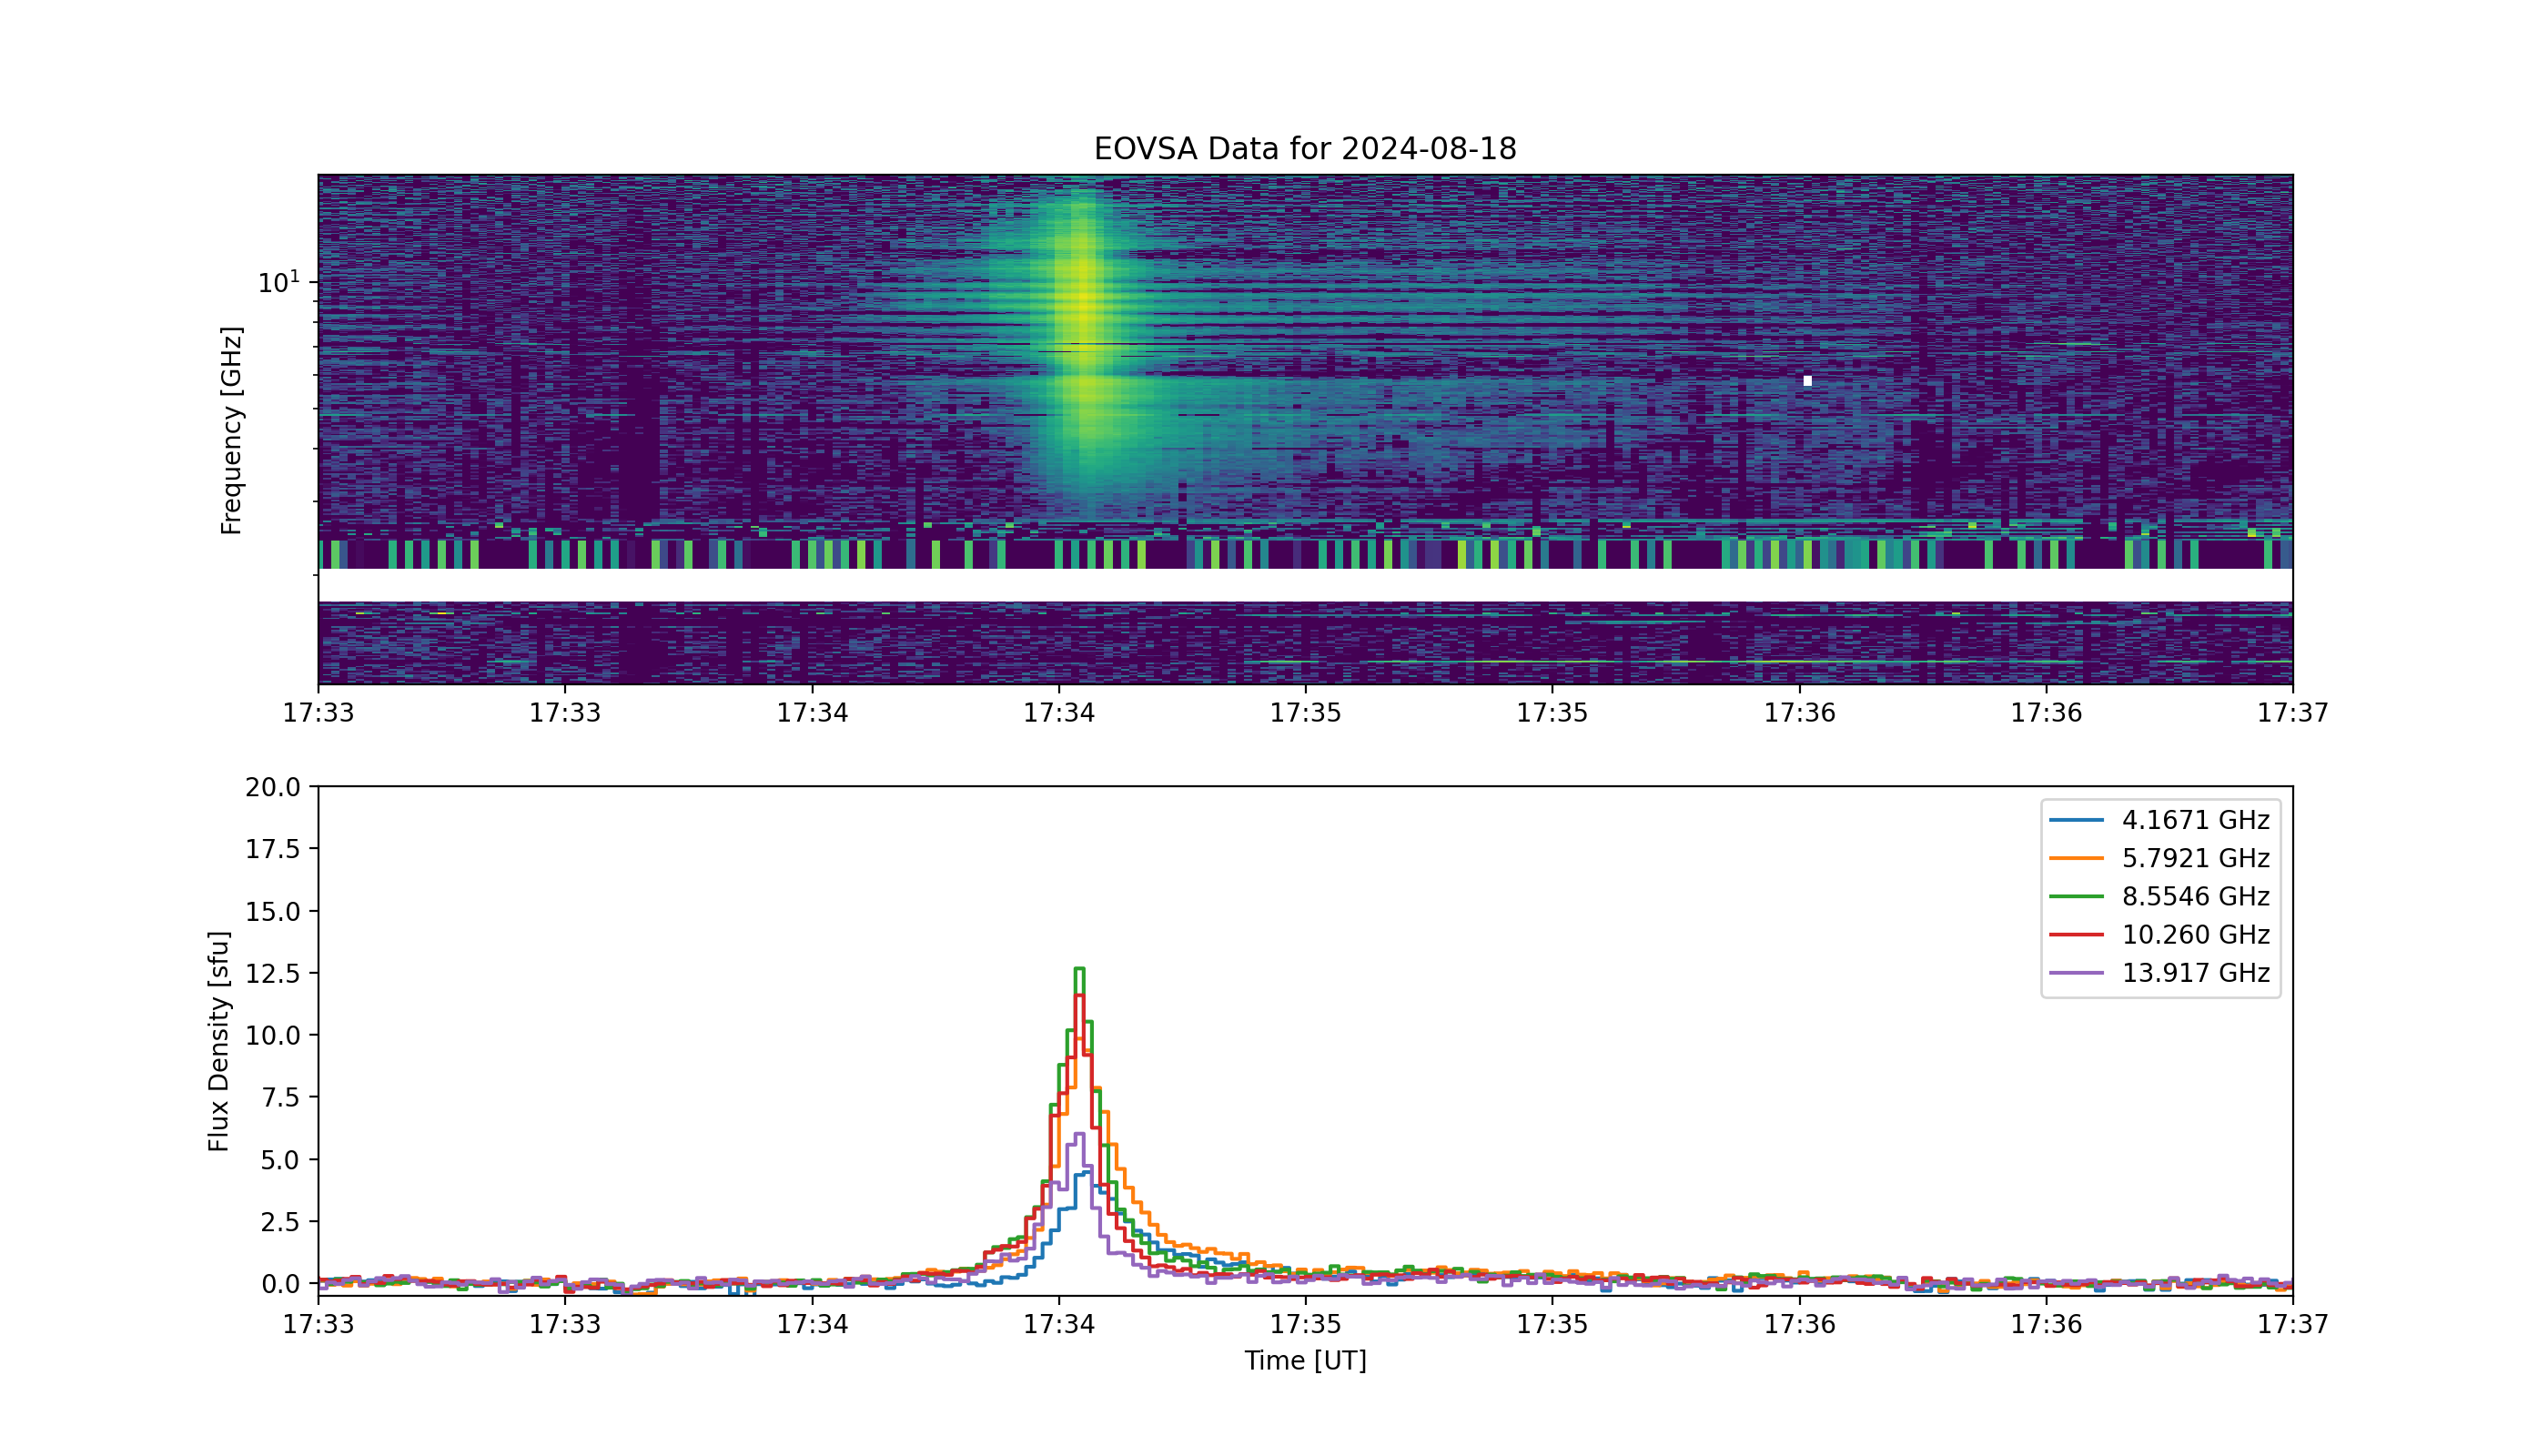Screen dimensions: 2548x1456
Task: Click the '15.0' flux axis tick label
Action: pyautogui.click(x=272, y=911)
